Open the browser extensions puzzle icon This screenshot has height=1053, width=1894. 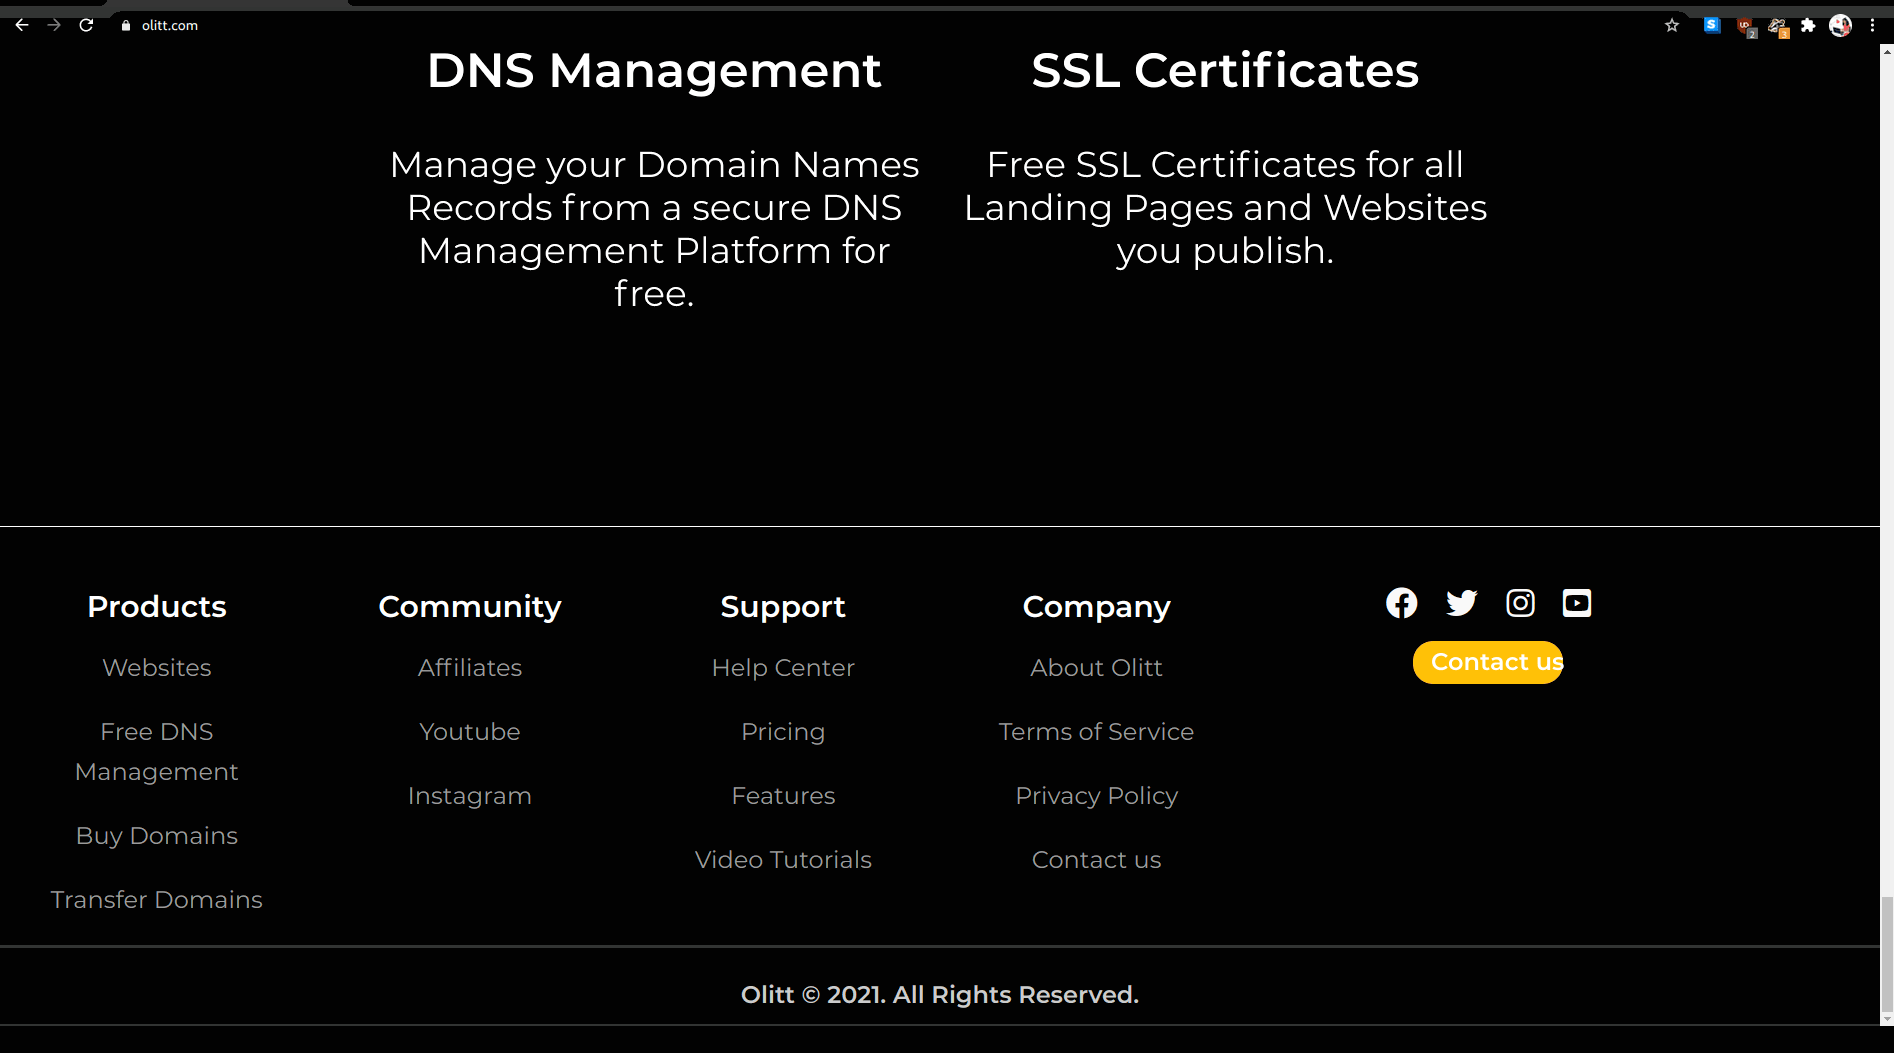click(x=1808, y=25)
